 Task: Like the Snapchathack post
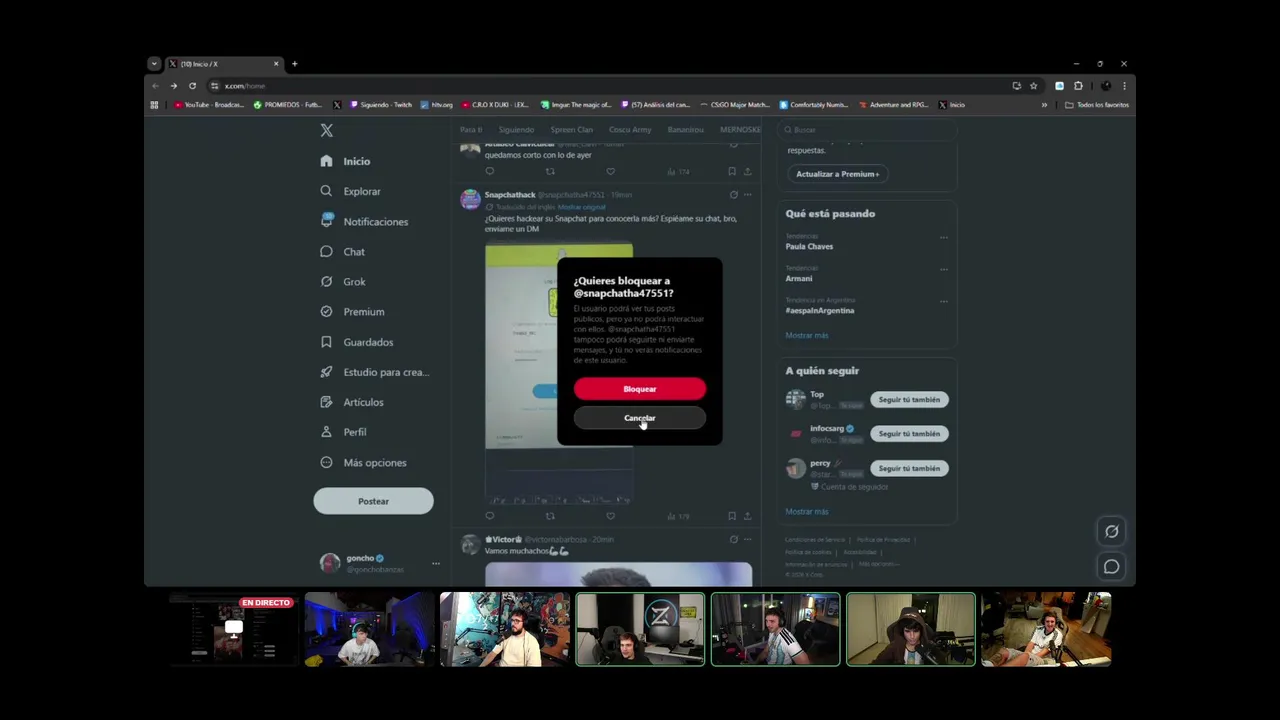tap(610, 516)
